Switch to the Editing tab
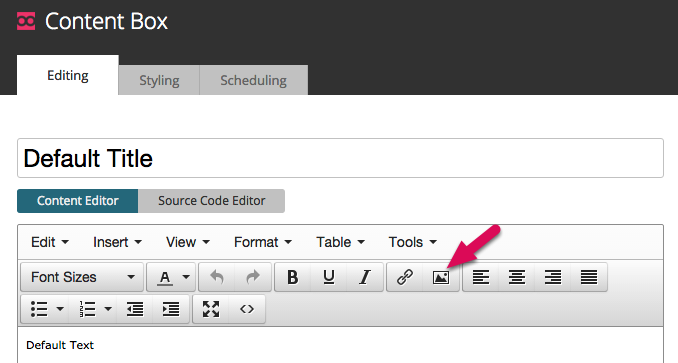 67,75
